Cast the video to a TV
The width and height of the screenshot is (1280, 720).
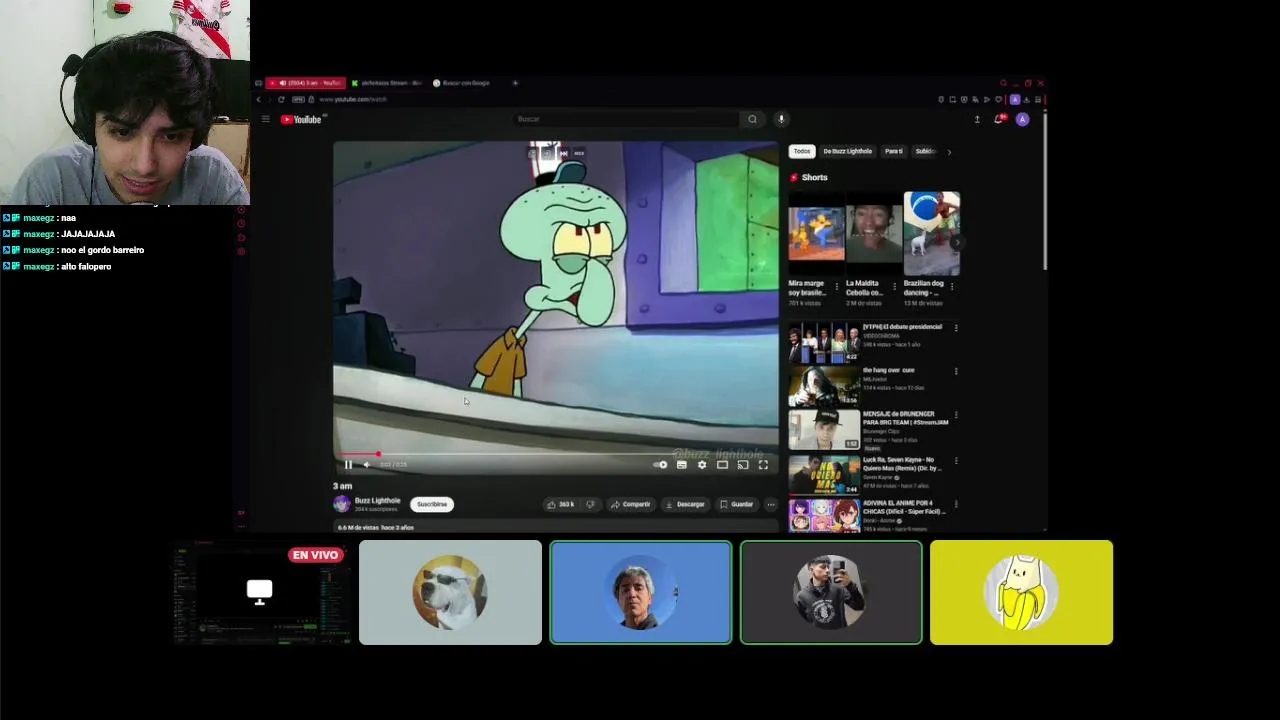[742, 464]
